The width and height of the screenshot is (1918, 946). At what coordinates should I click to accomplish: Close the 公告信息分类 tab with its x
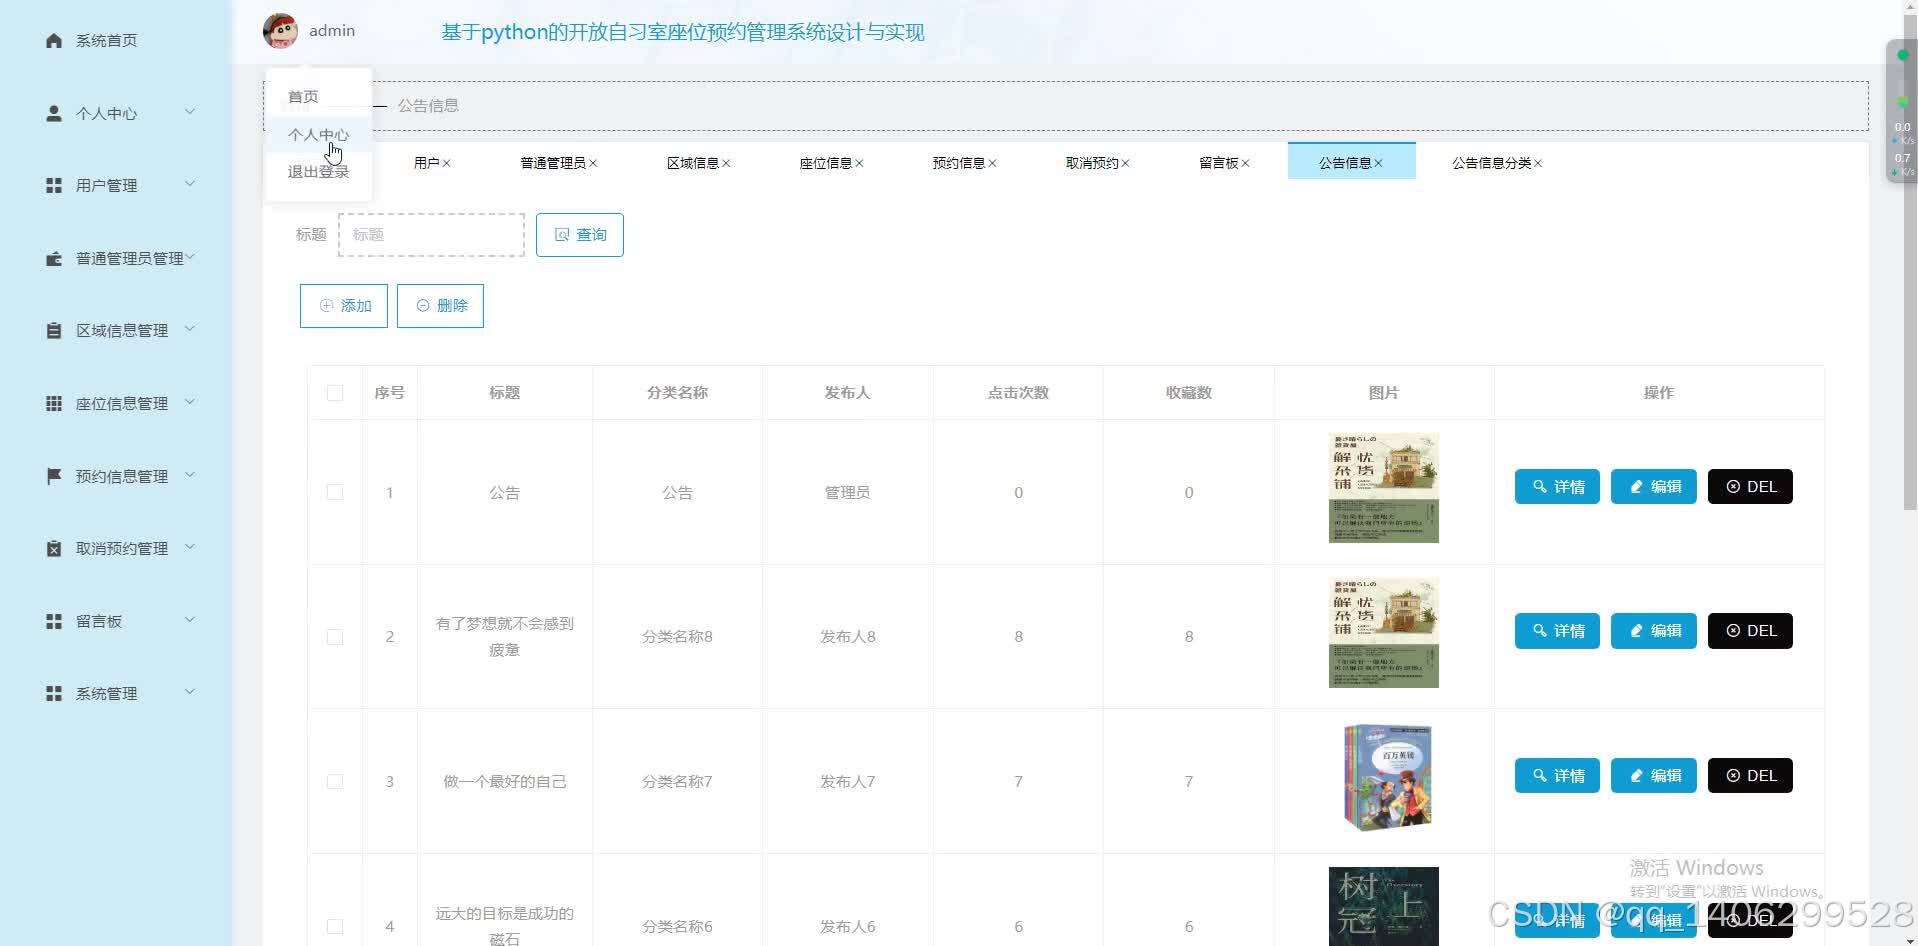point(1538,163)
